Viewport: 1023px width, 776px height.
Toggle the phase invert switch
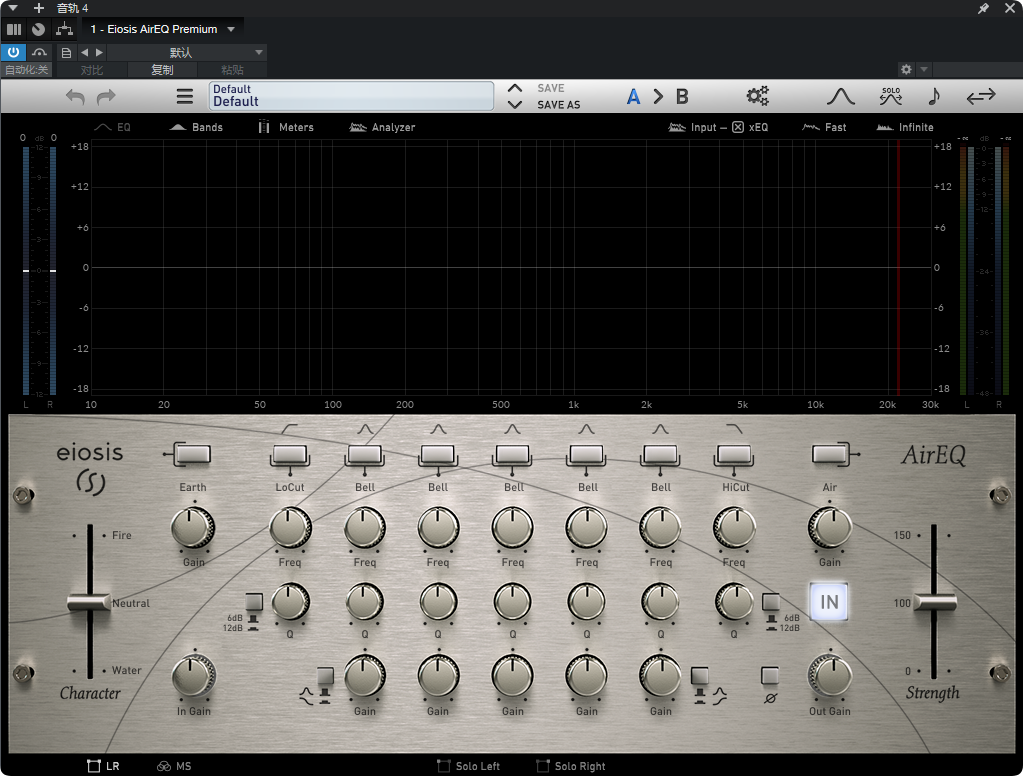coord(770,675)
